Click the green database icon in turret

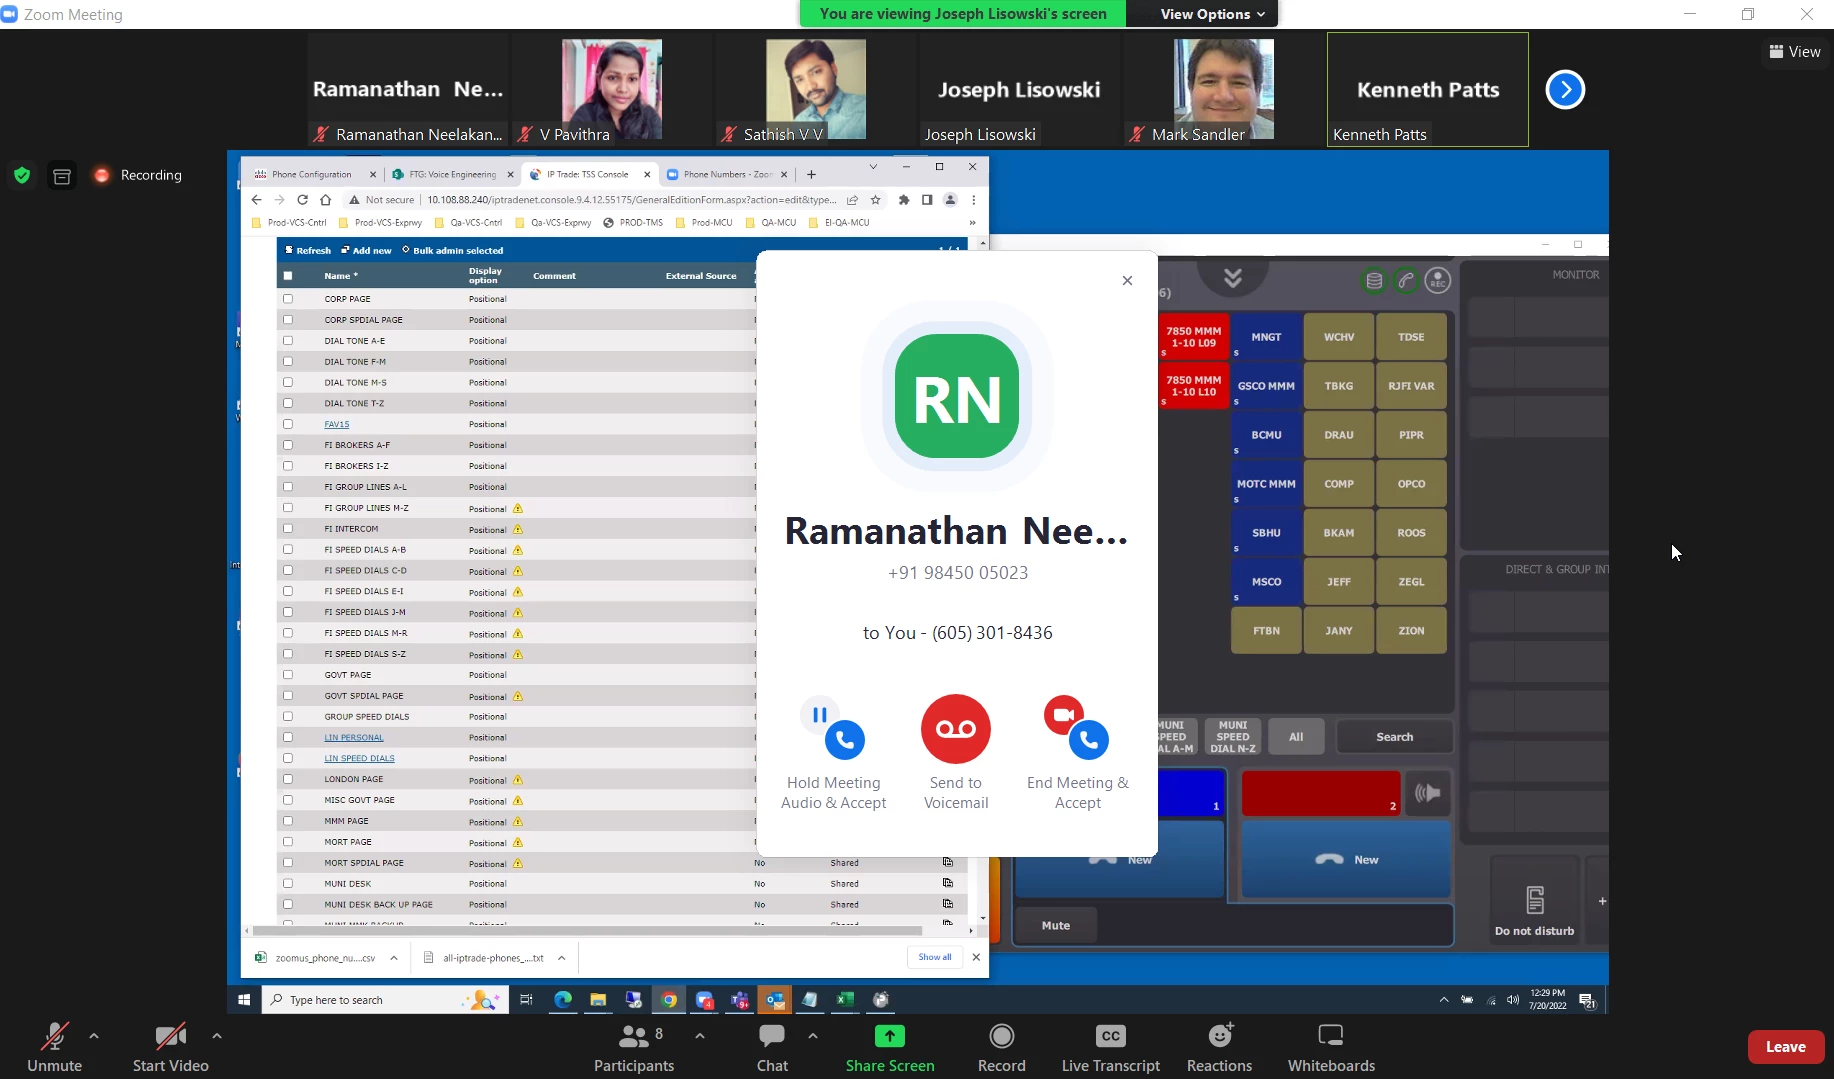pos(1374,281)
